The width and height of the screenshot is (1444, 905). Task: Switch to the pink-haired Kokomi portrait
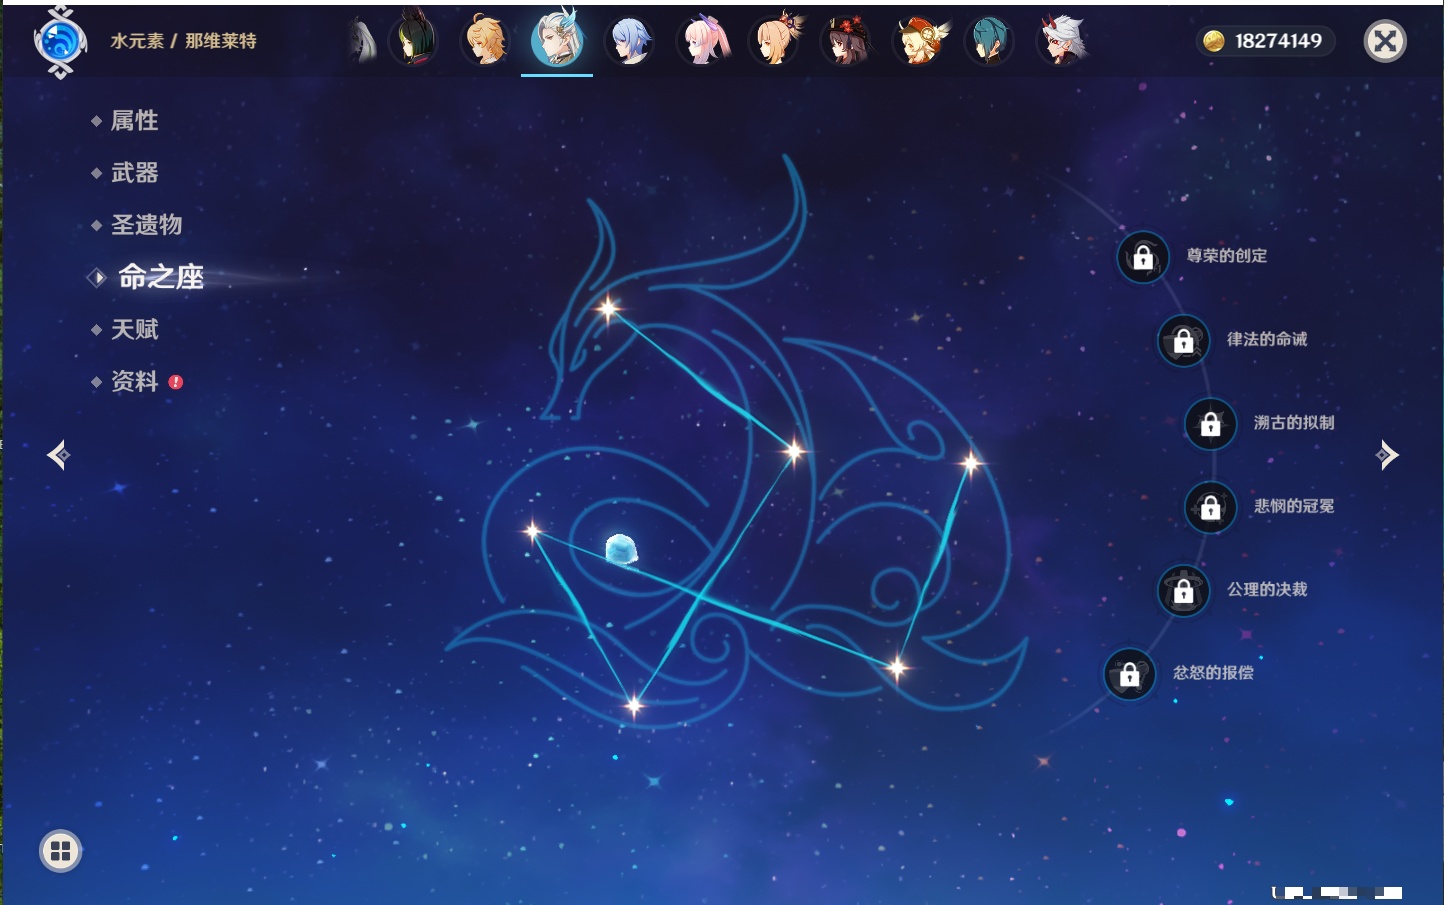(x=703, y=41)
